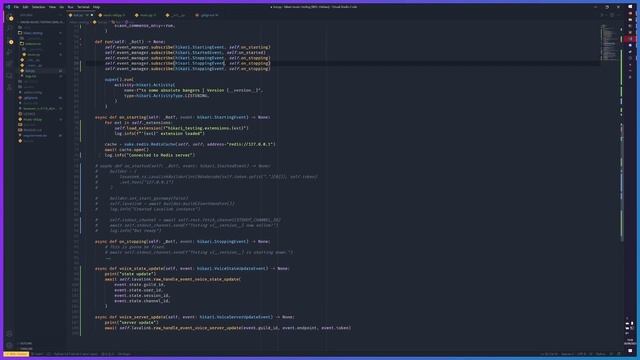Click the 'async def on_starting' line

tap(182, 117)
